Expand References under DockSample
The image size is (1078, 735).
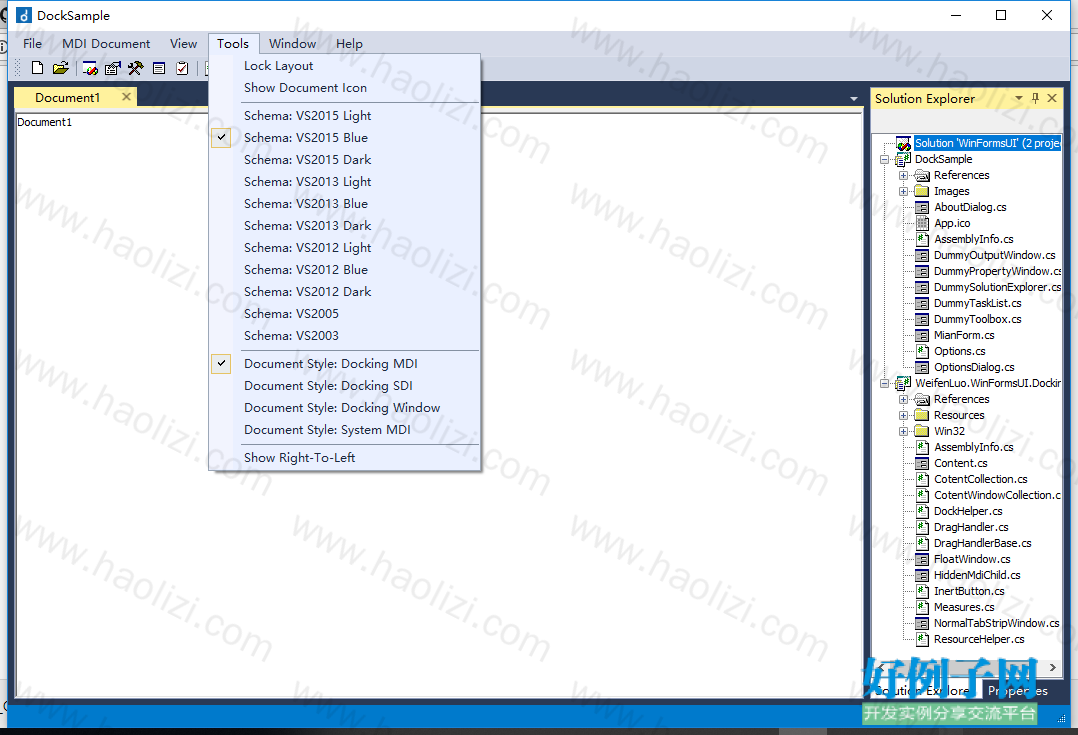click(x=903, y=175)
